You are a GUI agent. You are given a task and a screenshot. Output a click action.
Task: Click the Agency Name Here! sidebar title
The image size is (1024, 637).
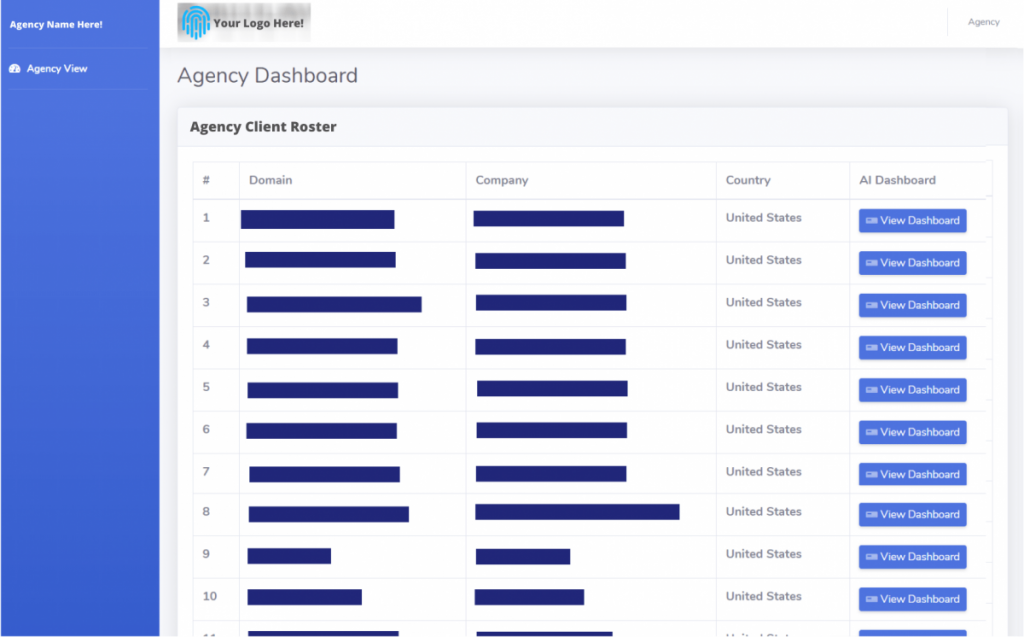pos(56,25)
